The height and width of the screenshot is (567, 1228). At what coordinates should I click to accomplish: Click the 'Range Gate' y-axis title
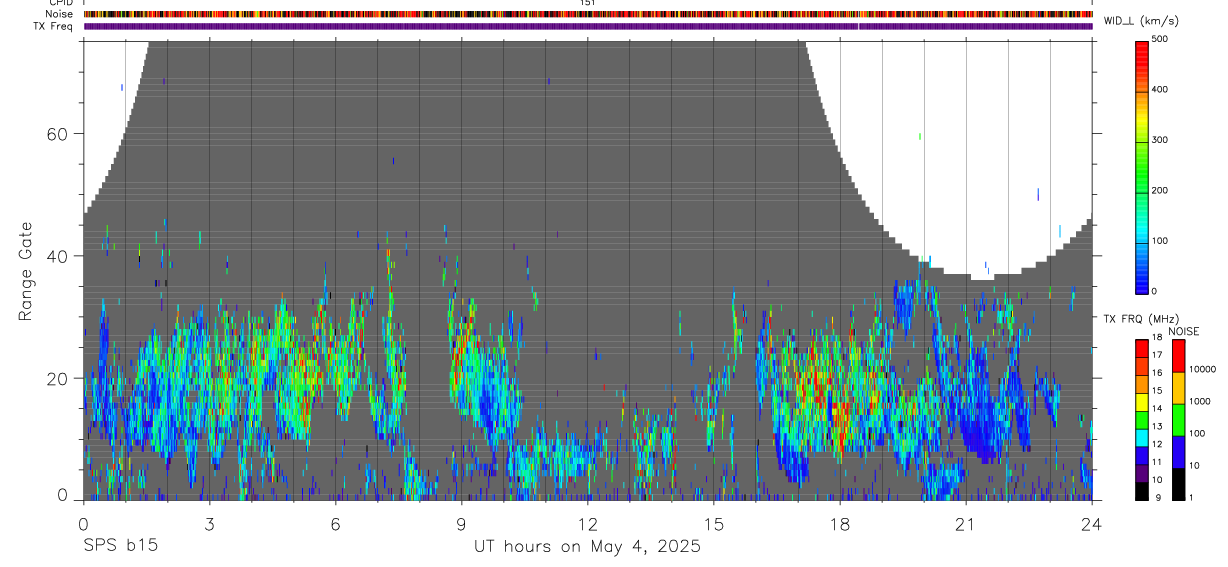coord(27,271)
